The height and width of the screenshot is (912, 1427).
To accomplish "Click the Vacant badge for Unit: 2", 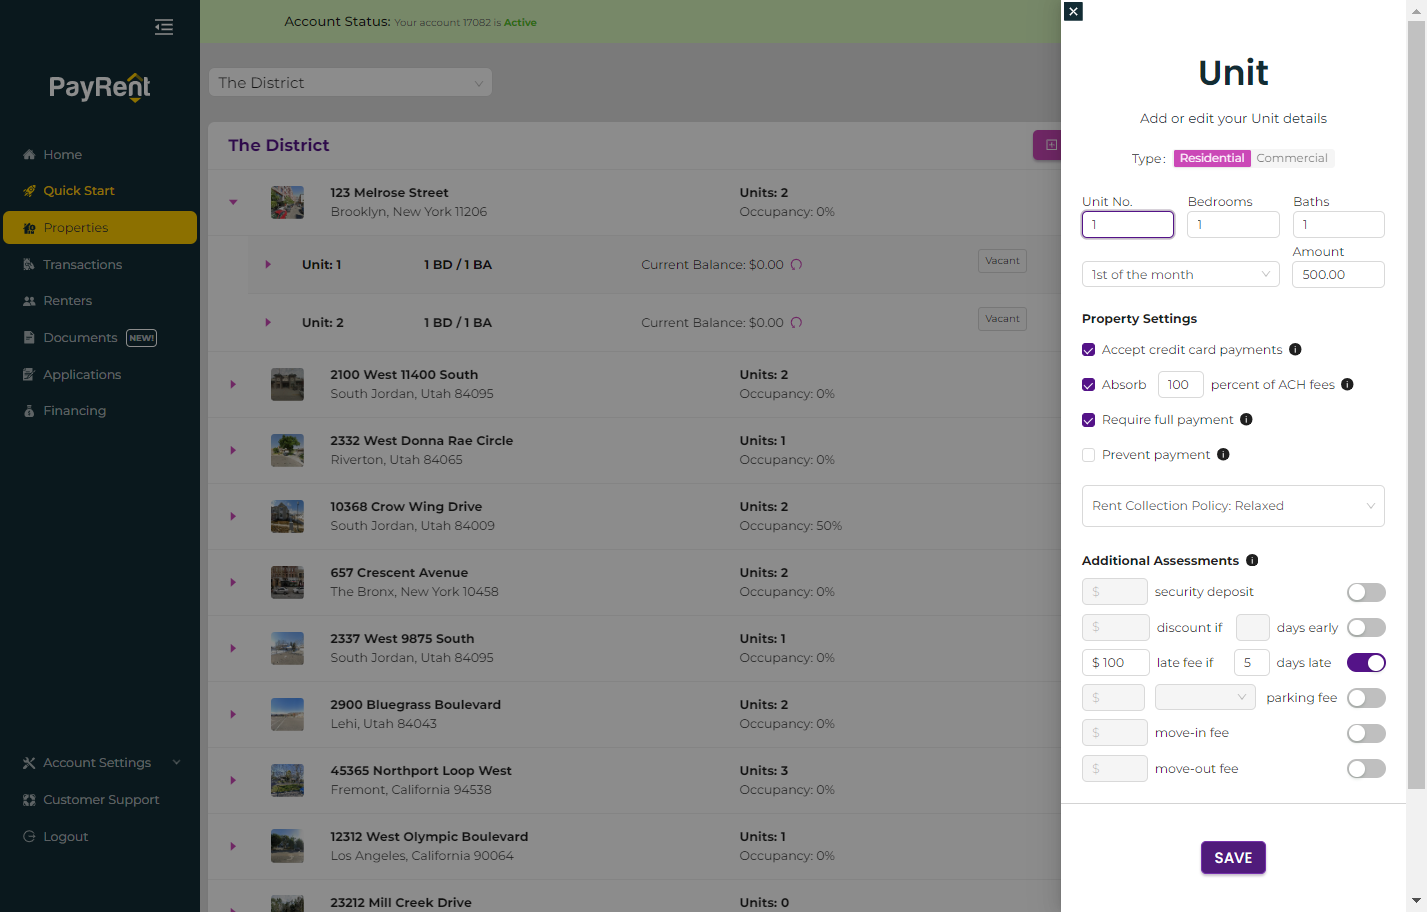I will (x=1002, y=319).
